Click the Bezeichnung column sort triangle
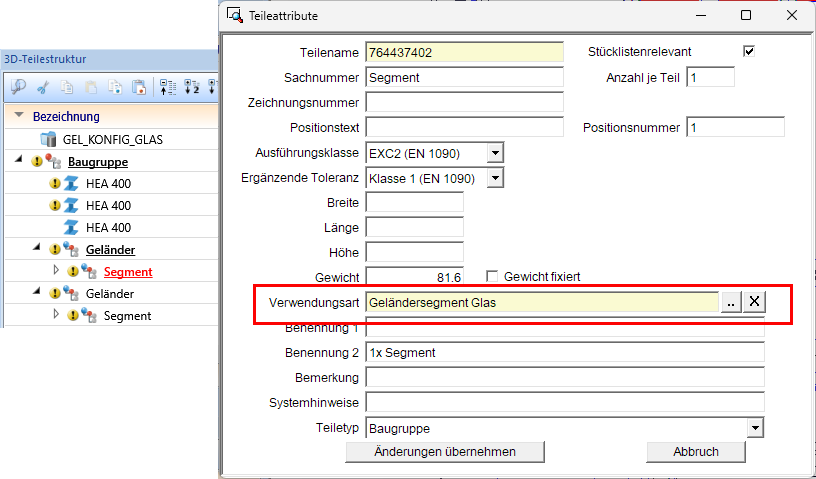 (19, 115)
